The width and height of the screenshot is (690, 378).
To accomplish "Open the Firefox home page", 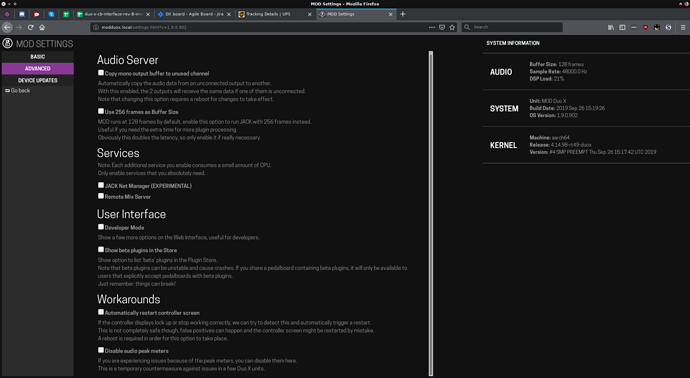I will tap(42, 27).
